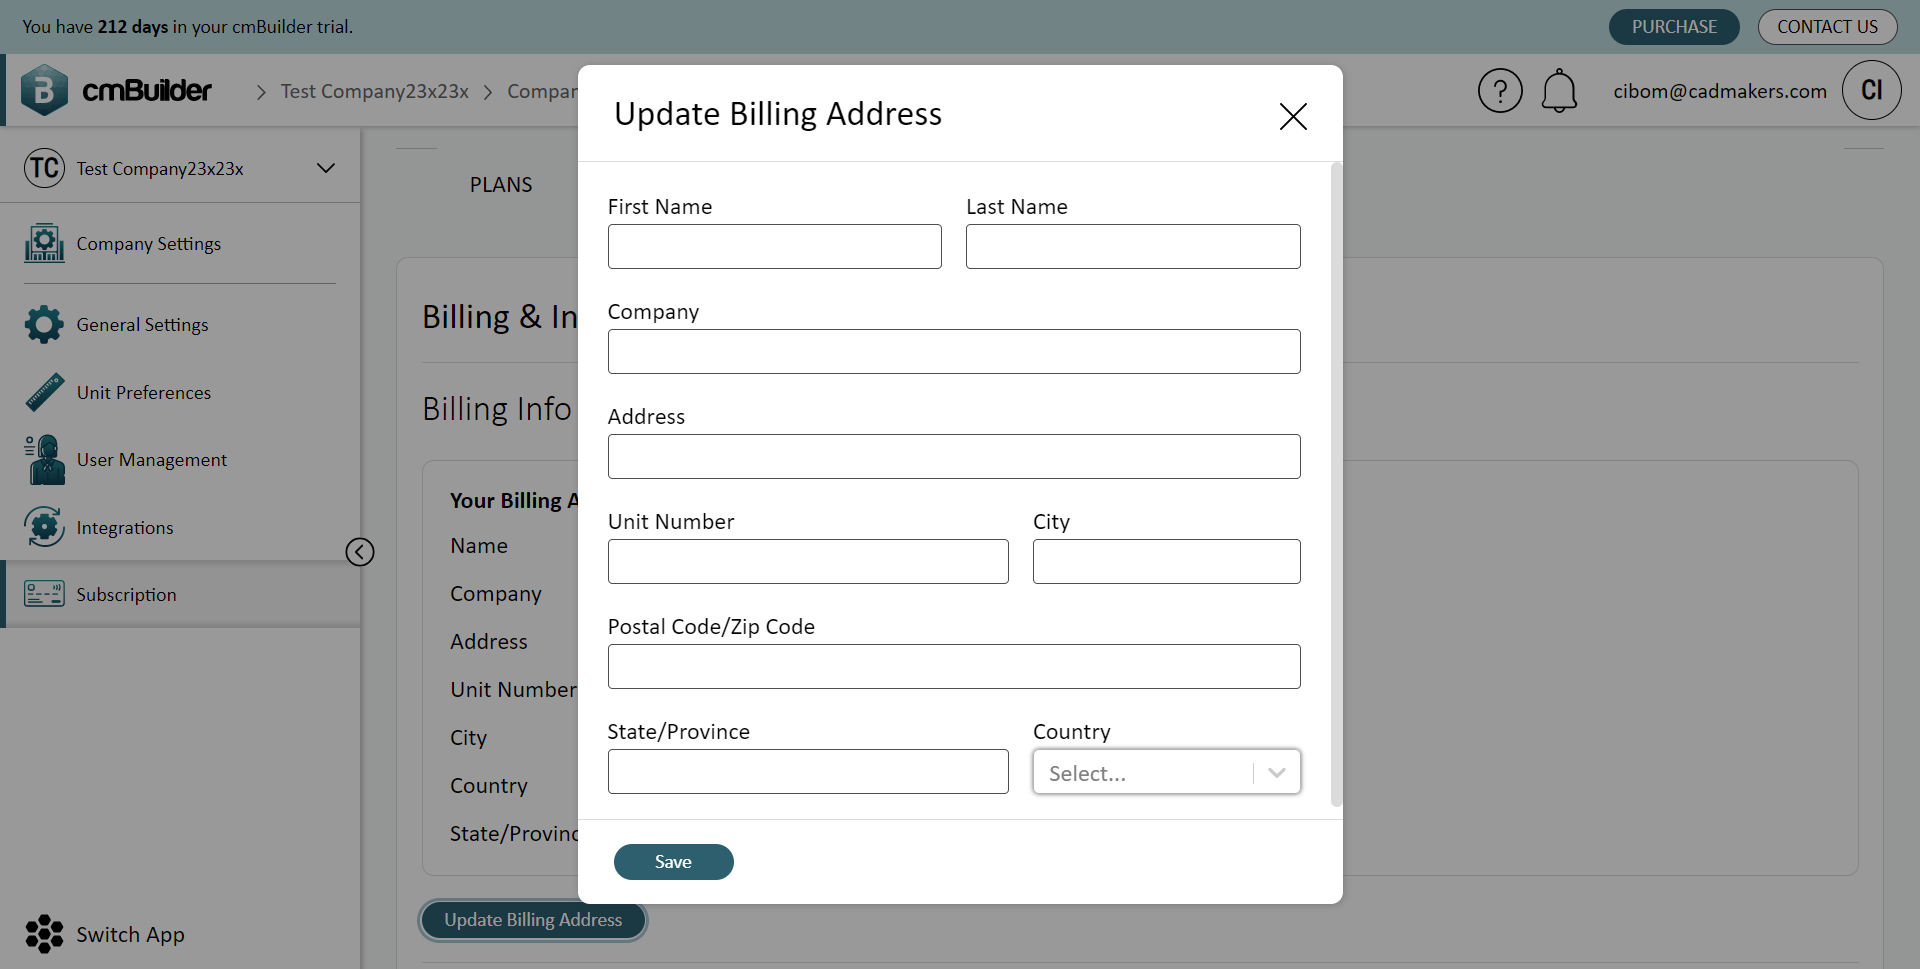Click the dialog's vertical scrollbar
The width and height of the screenshot is (1920, 969).
pos(1336,484)
